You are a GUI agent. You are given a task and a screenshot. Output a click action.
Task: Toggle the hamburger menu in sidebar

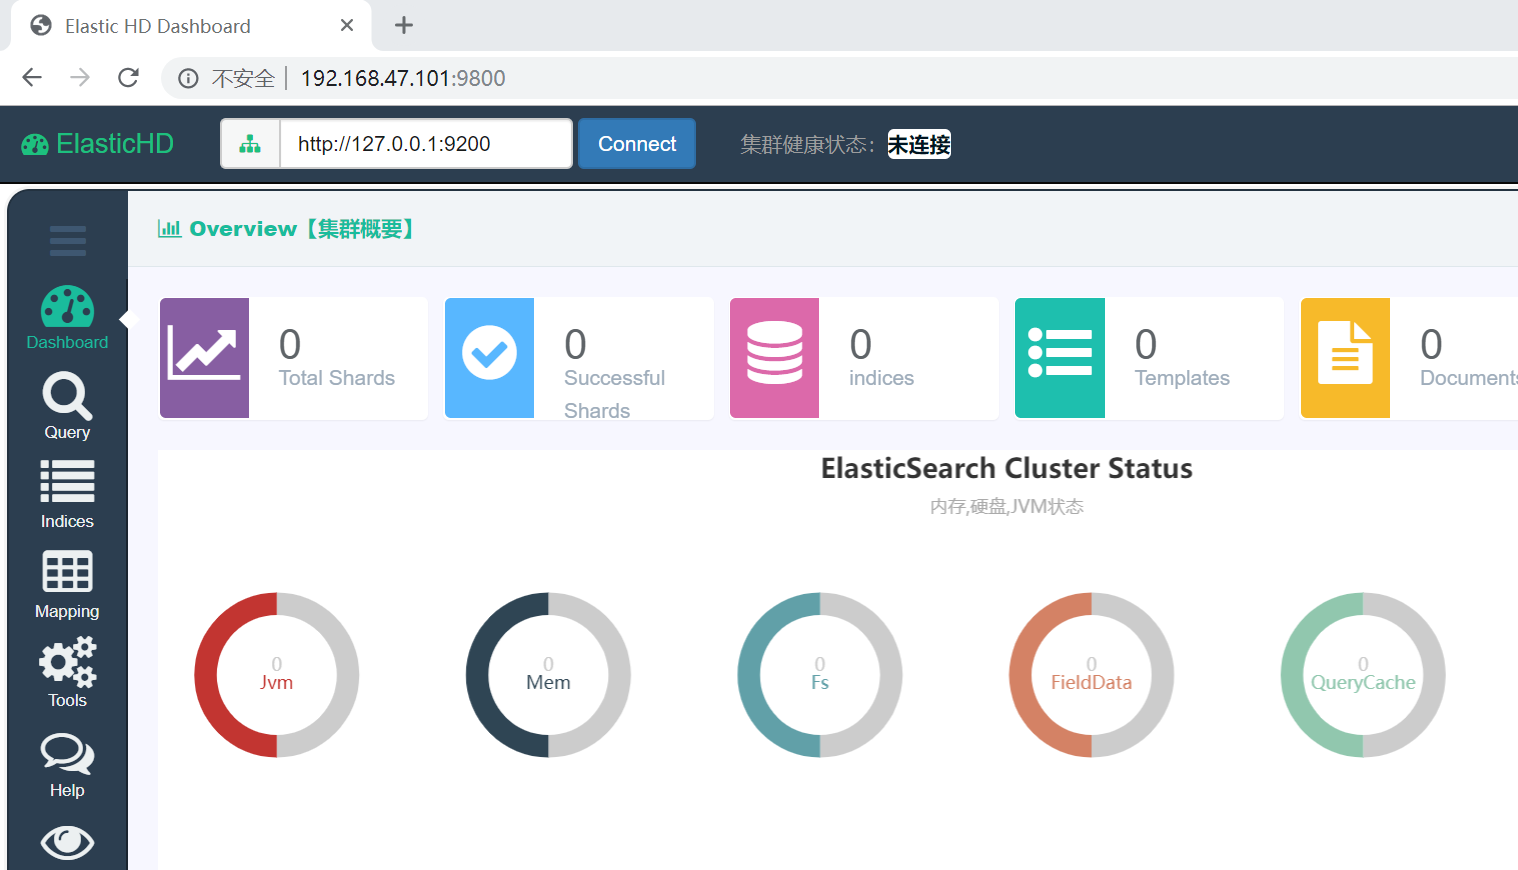67,241
